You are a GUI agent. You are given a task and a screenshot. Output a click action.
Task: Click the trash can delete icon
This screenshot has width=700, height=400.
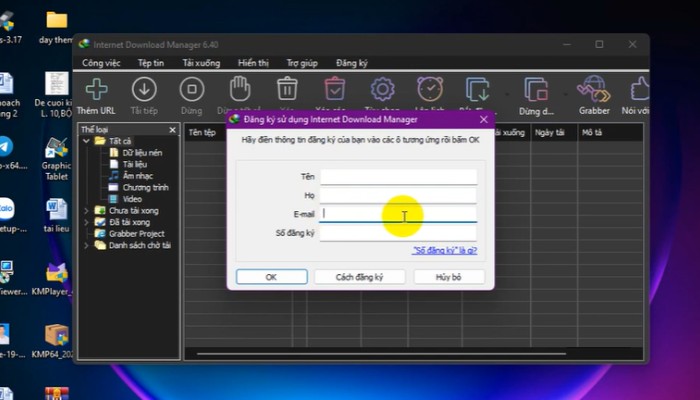pyautogui.click(x=287, y=88)
